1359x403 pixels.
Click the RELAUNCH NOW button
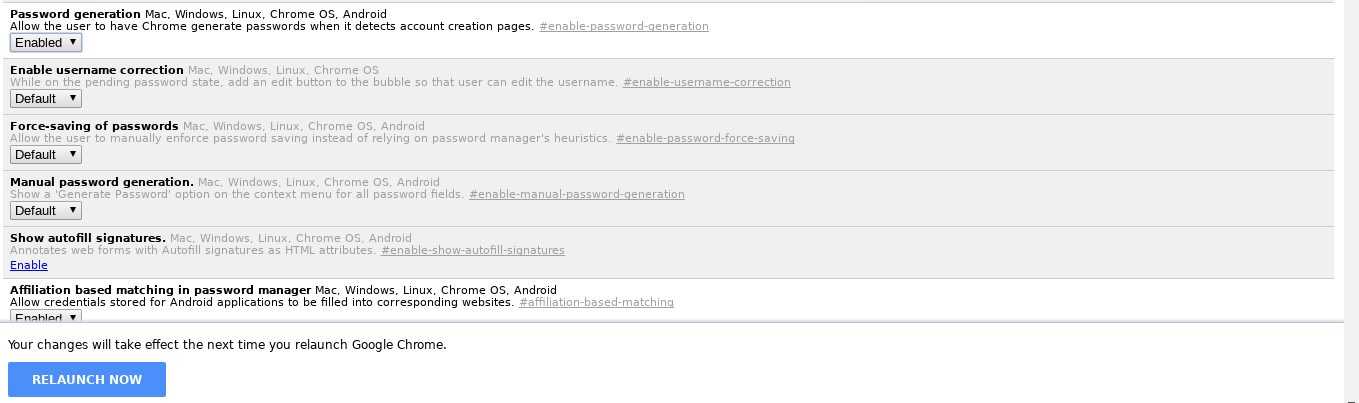[x=87, y=379]
